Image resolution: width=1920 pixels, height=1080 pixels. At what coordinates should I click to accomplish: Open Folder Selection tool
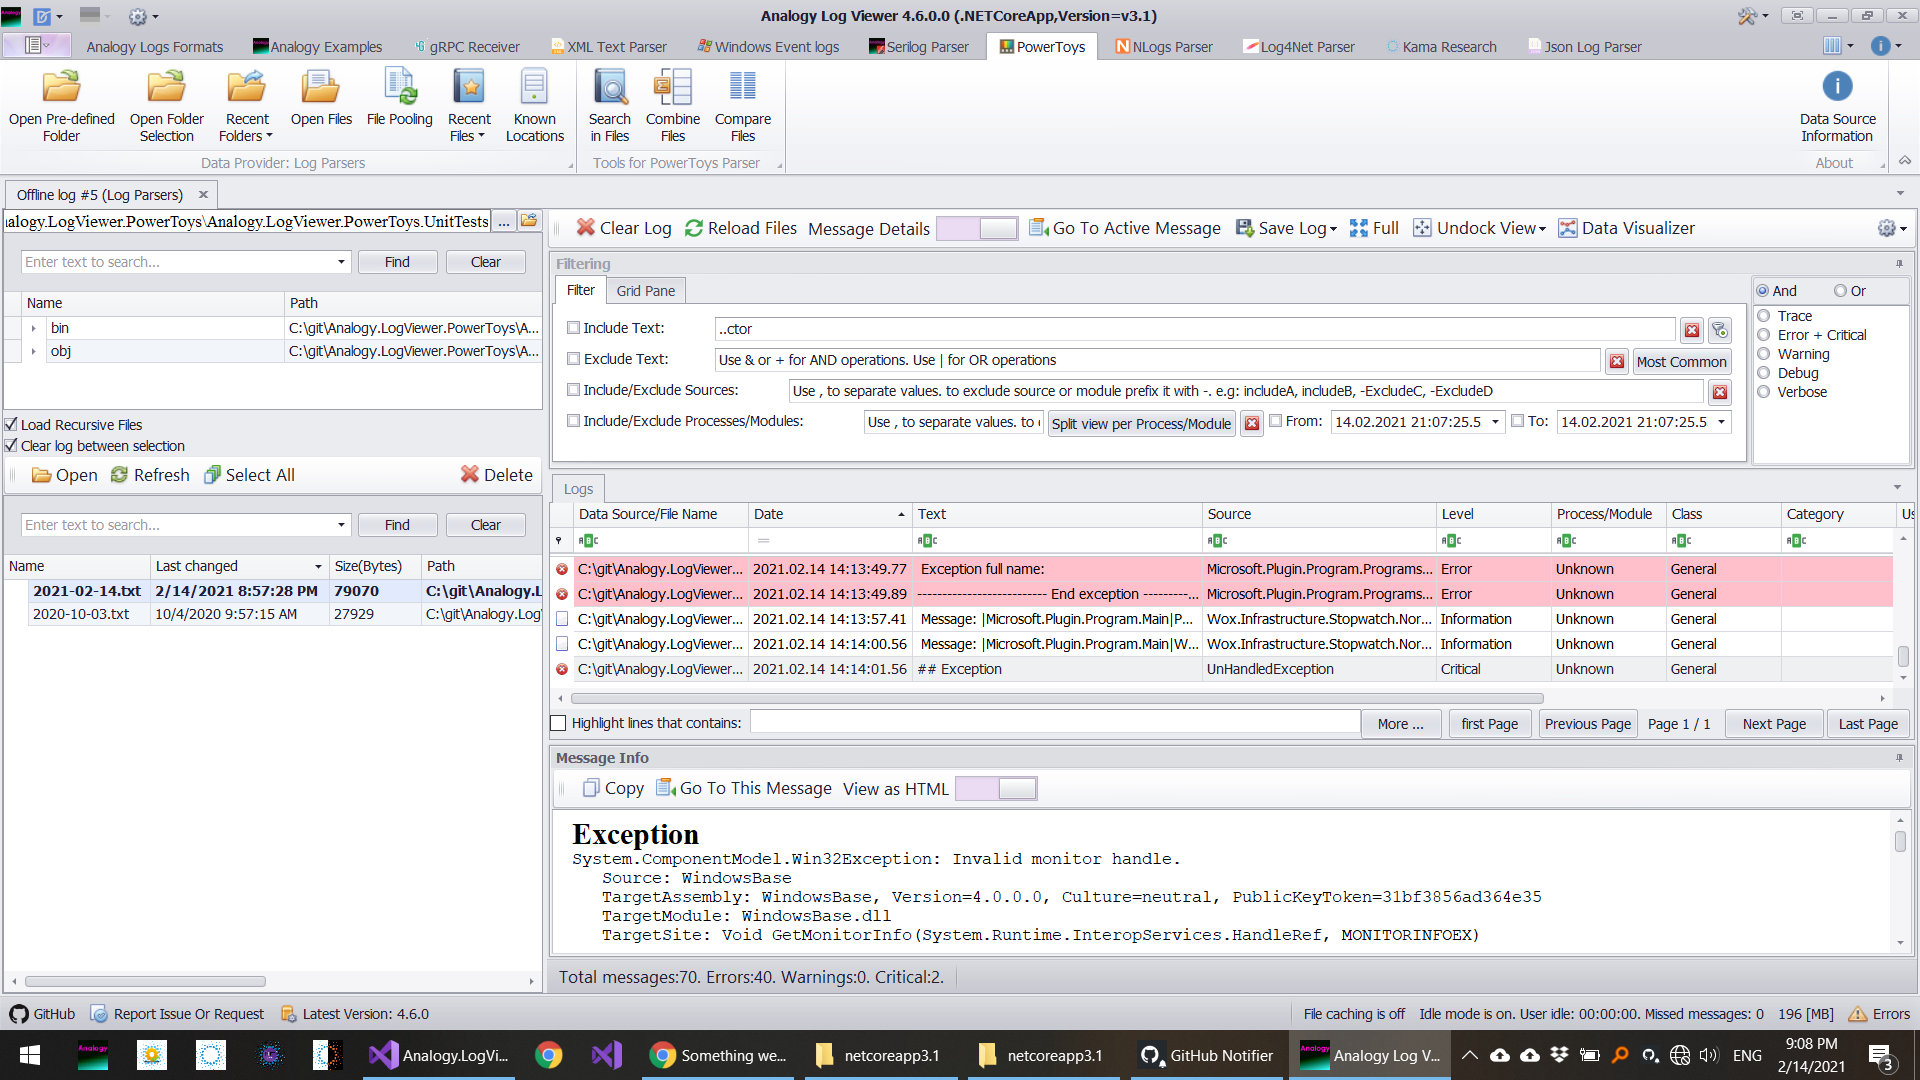166,106
